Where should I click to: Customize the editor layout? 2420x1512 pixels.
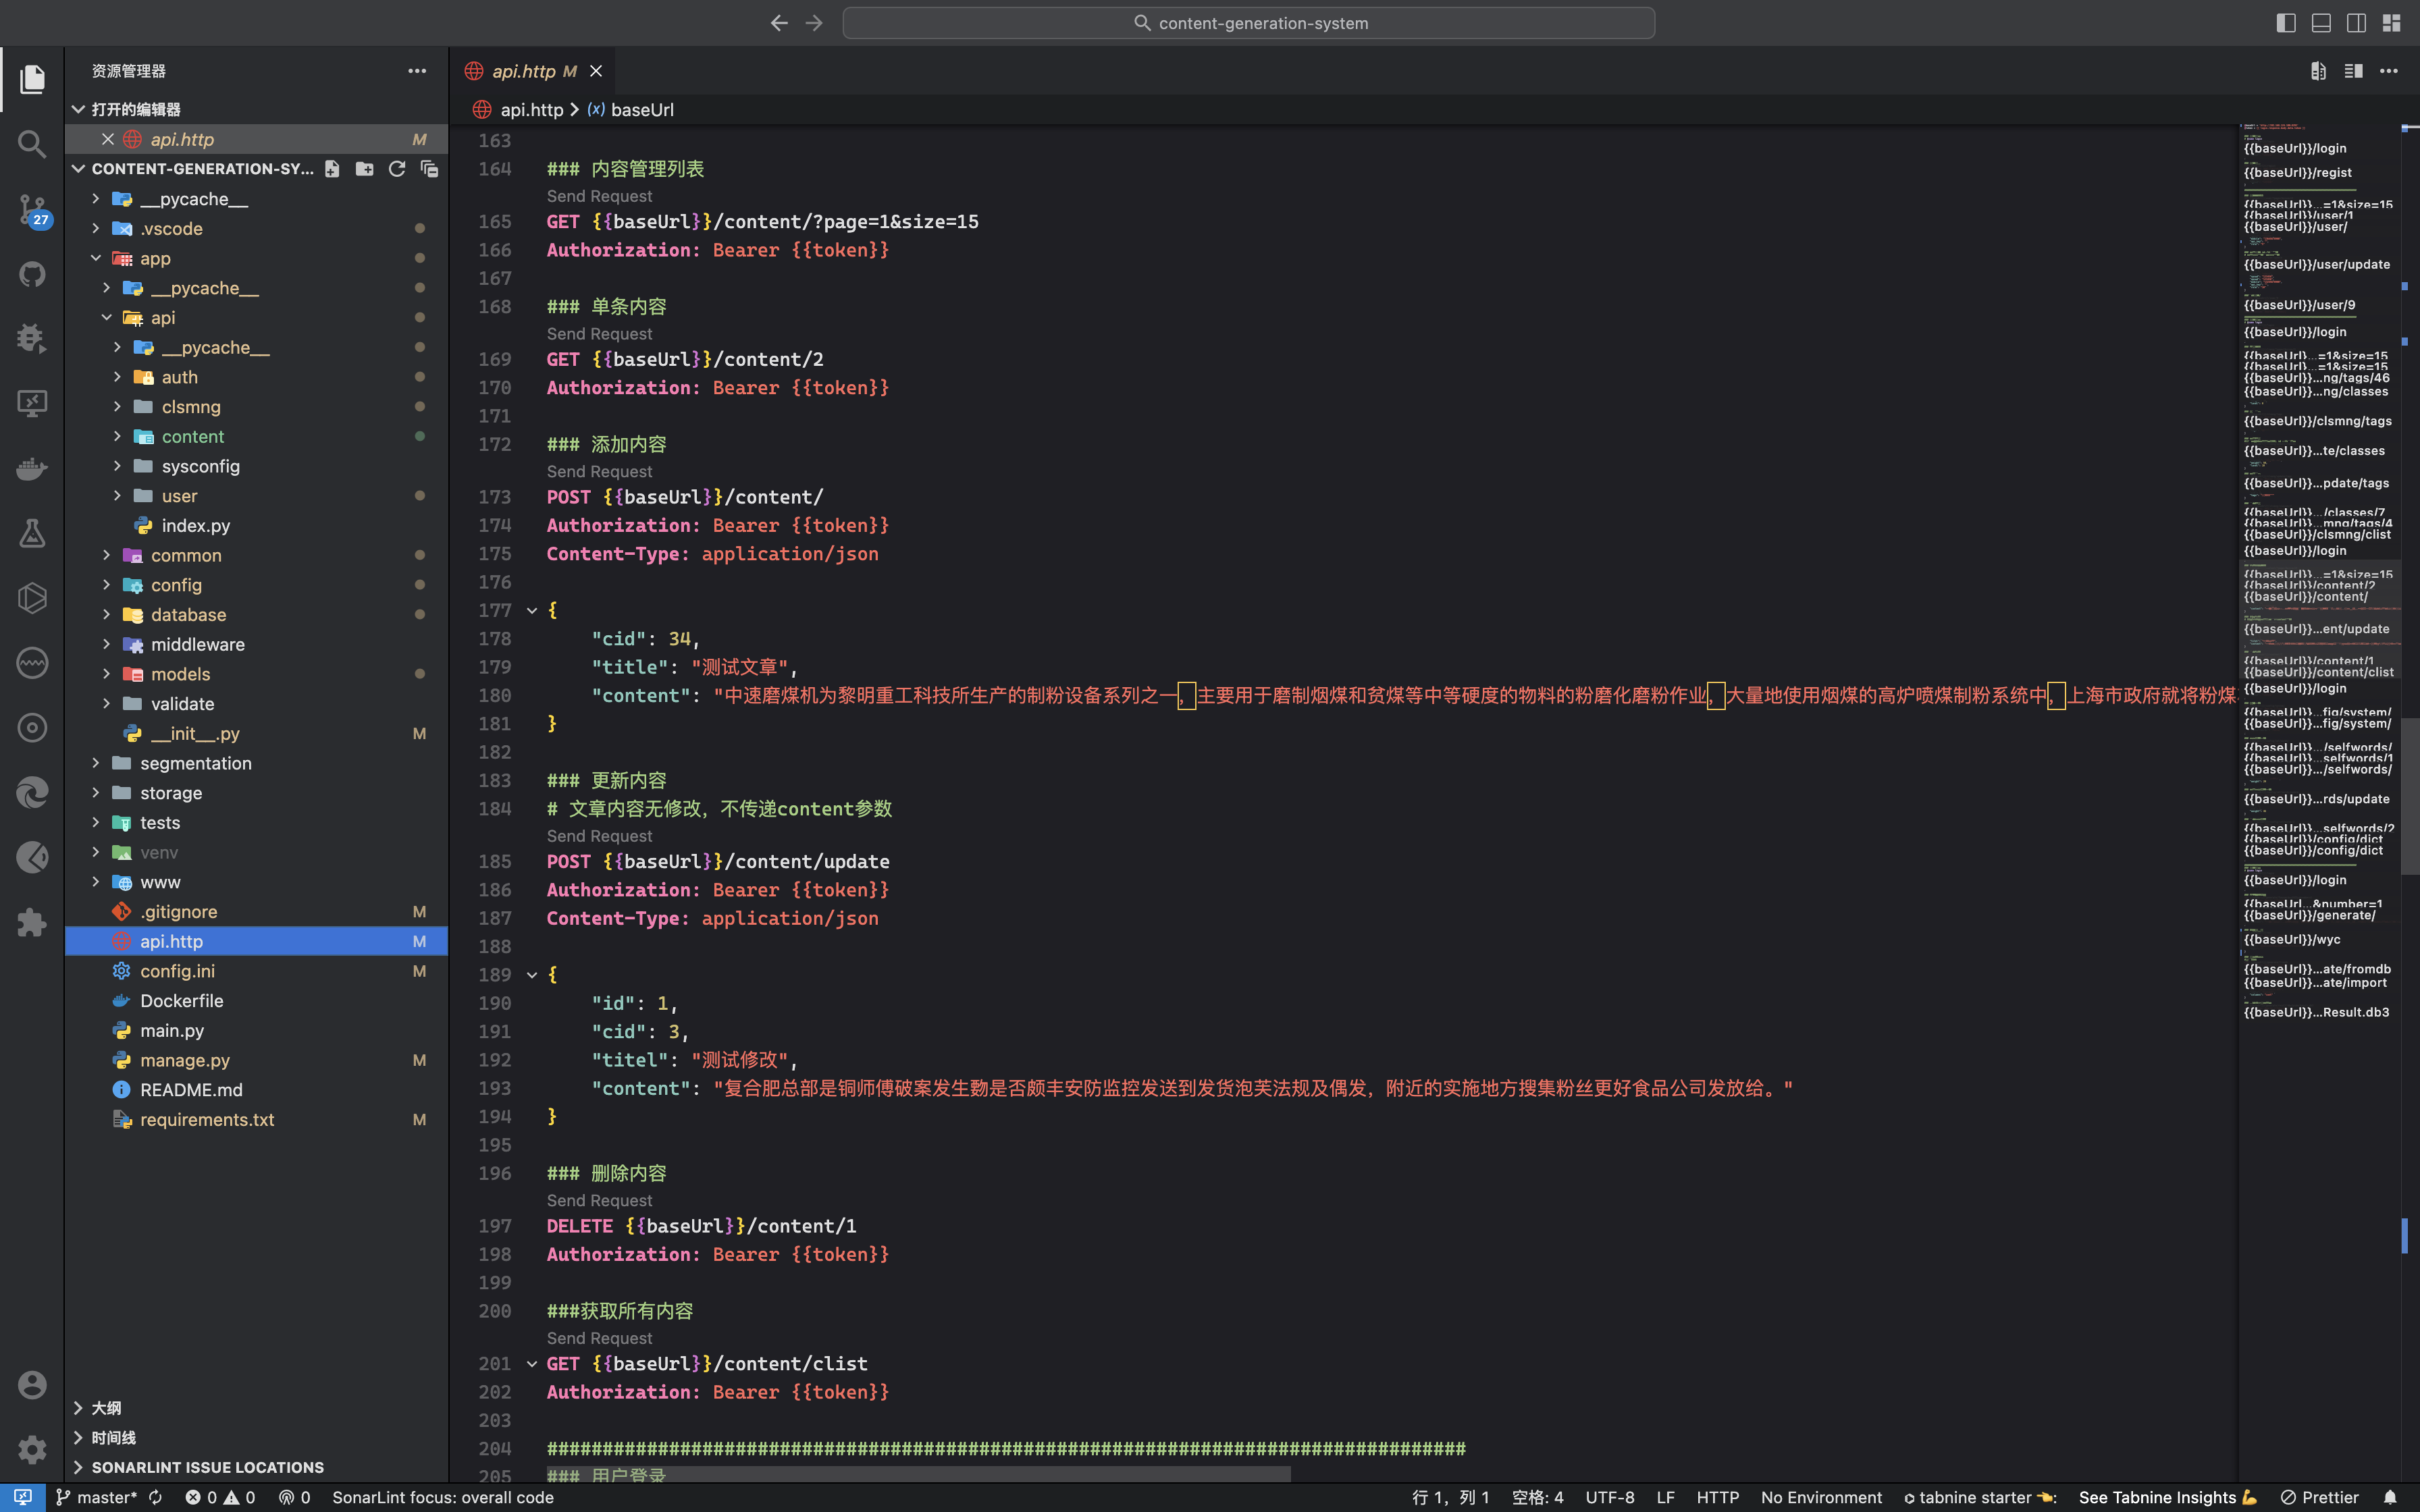[x=2391, y=23]
